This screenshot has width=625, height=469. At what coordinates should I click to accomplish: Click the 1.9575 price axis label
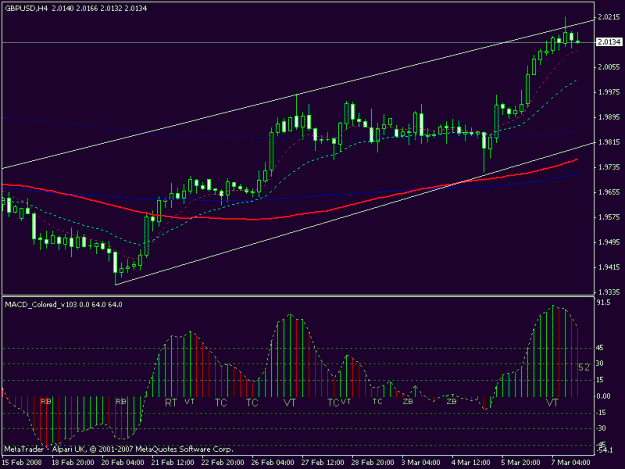(609, 217)
